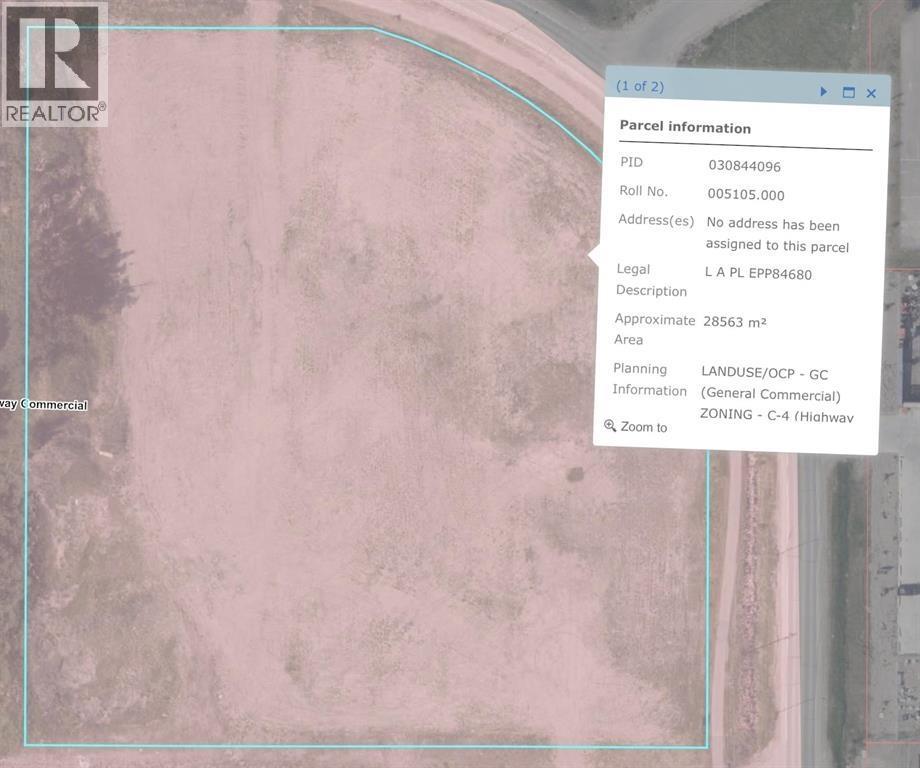920x768 pixels.
Task: Click the dock popup window icon
Action: [x=847, y=90]
